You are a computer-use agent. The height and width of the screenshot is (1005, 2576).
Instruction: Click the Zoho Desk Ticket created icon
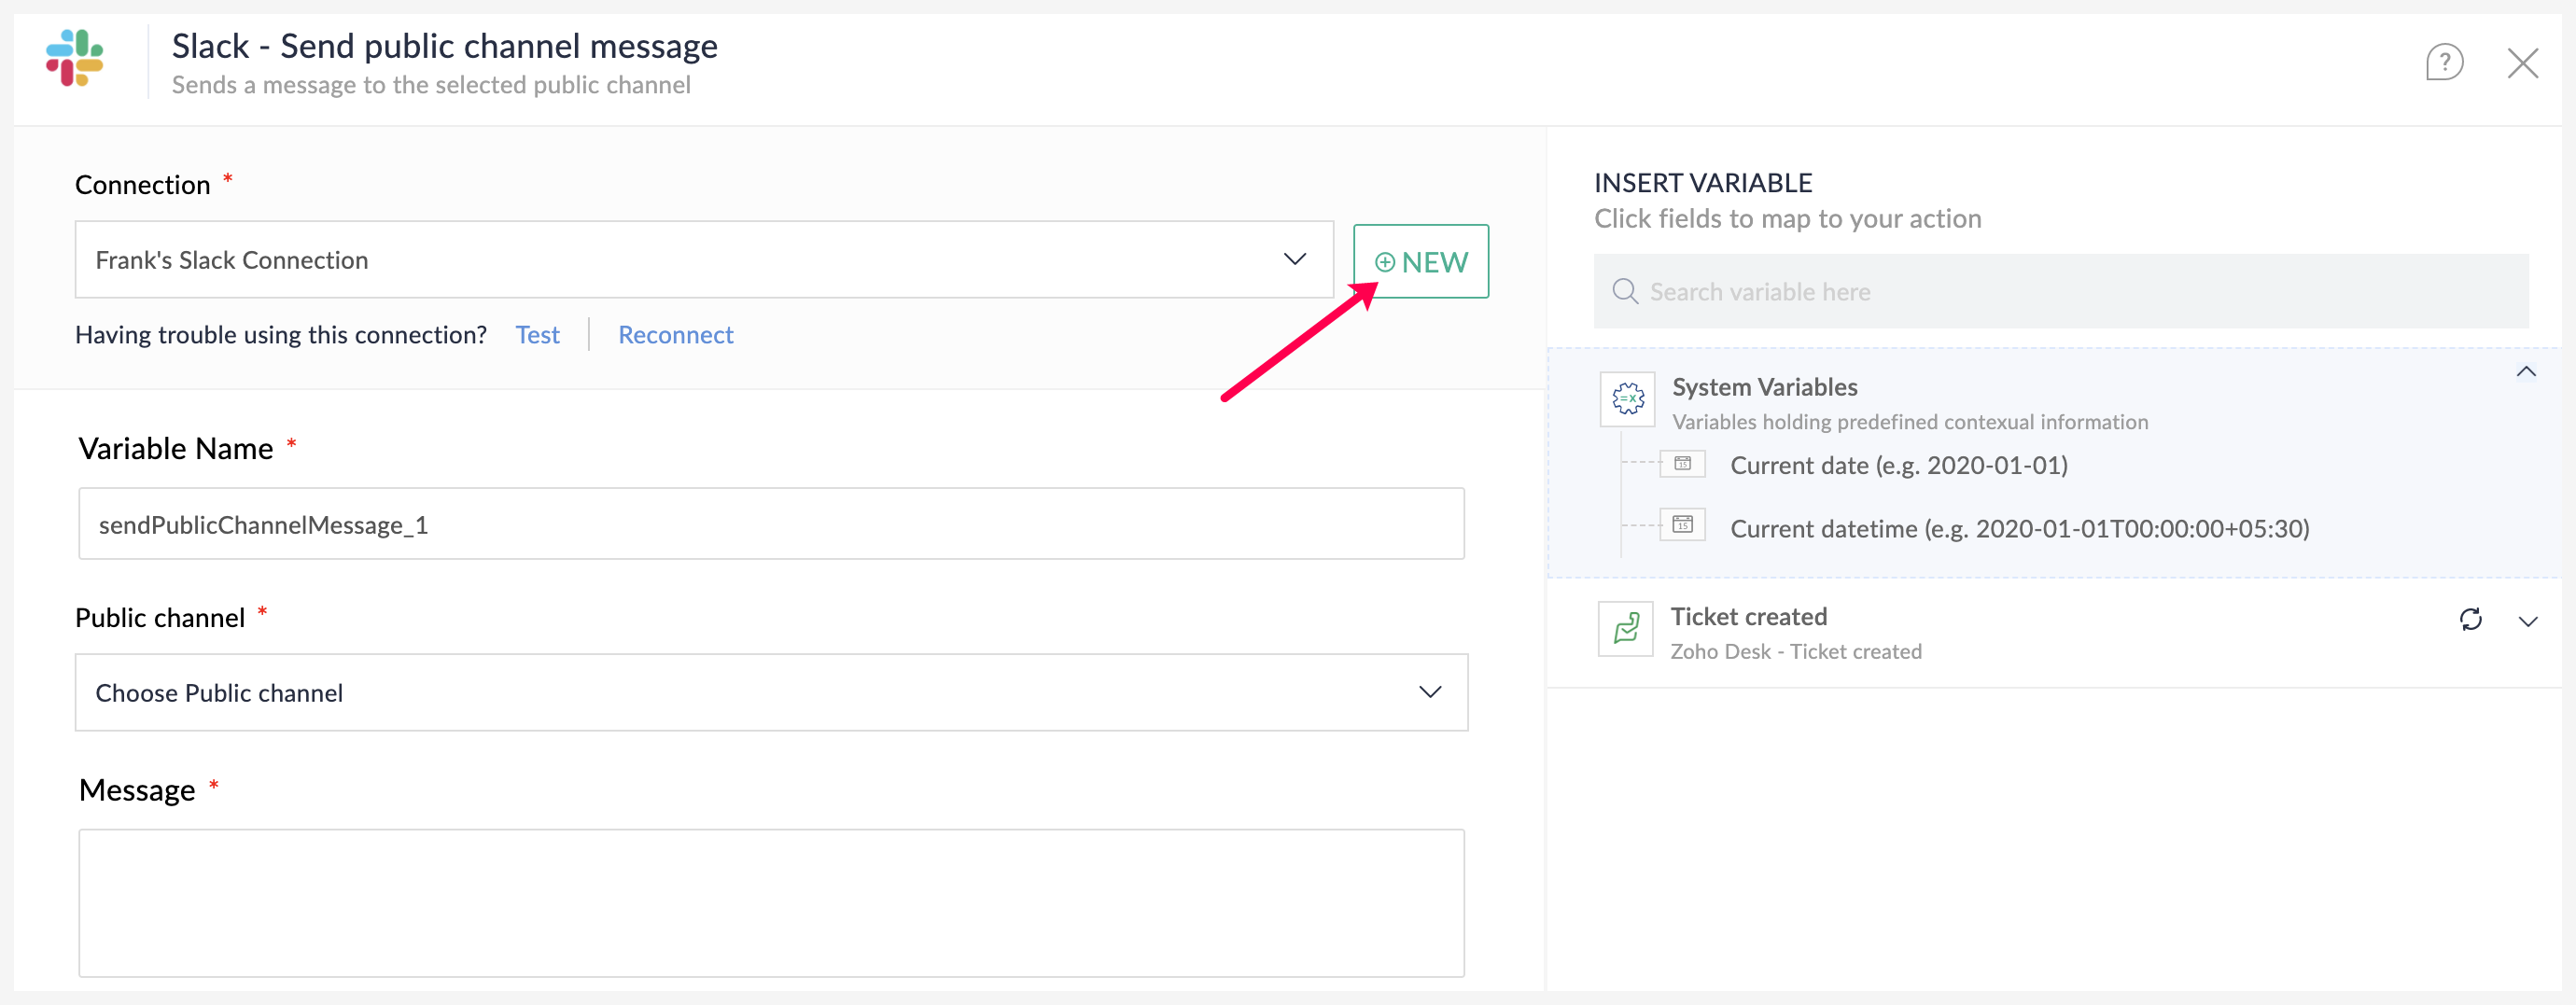point(1625,629)
